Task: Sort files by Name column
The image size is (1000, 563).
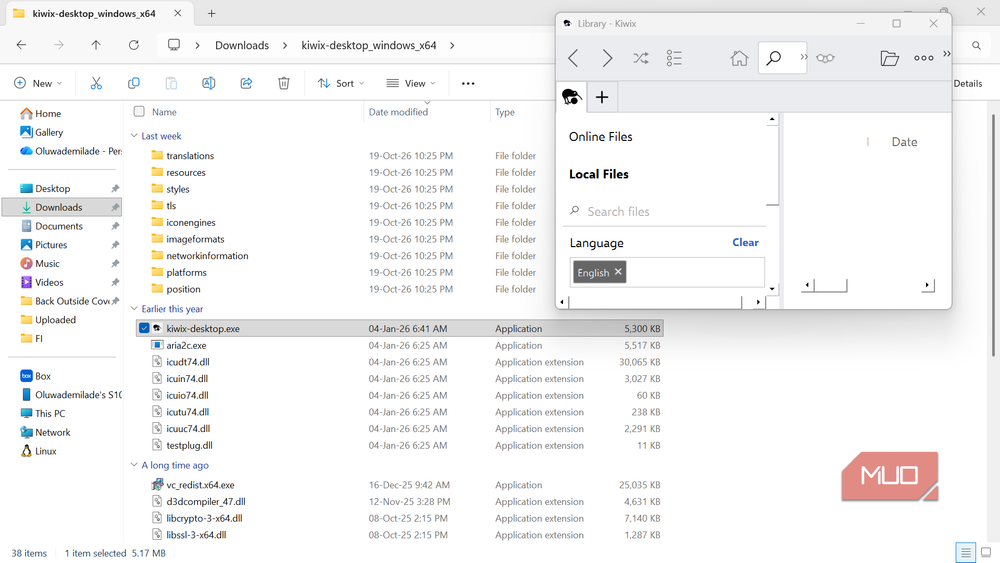Action: point(164,112)
